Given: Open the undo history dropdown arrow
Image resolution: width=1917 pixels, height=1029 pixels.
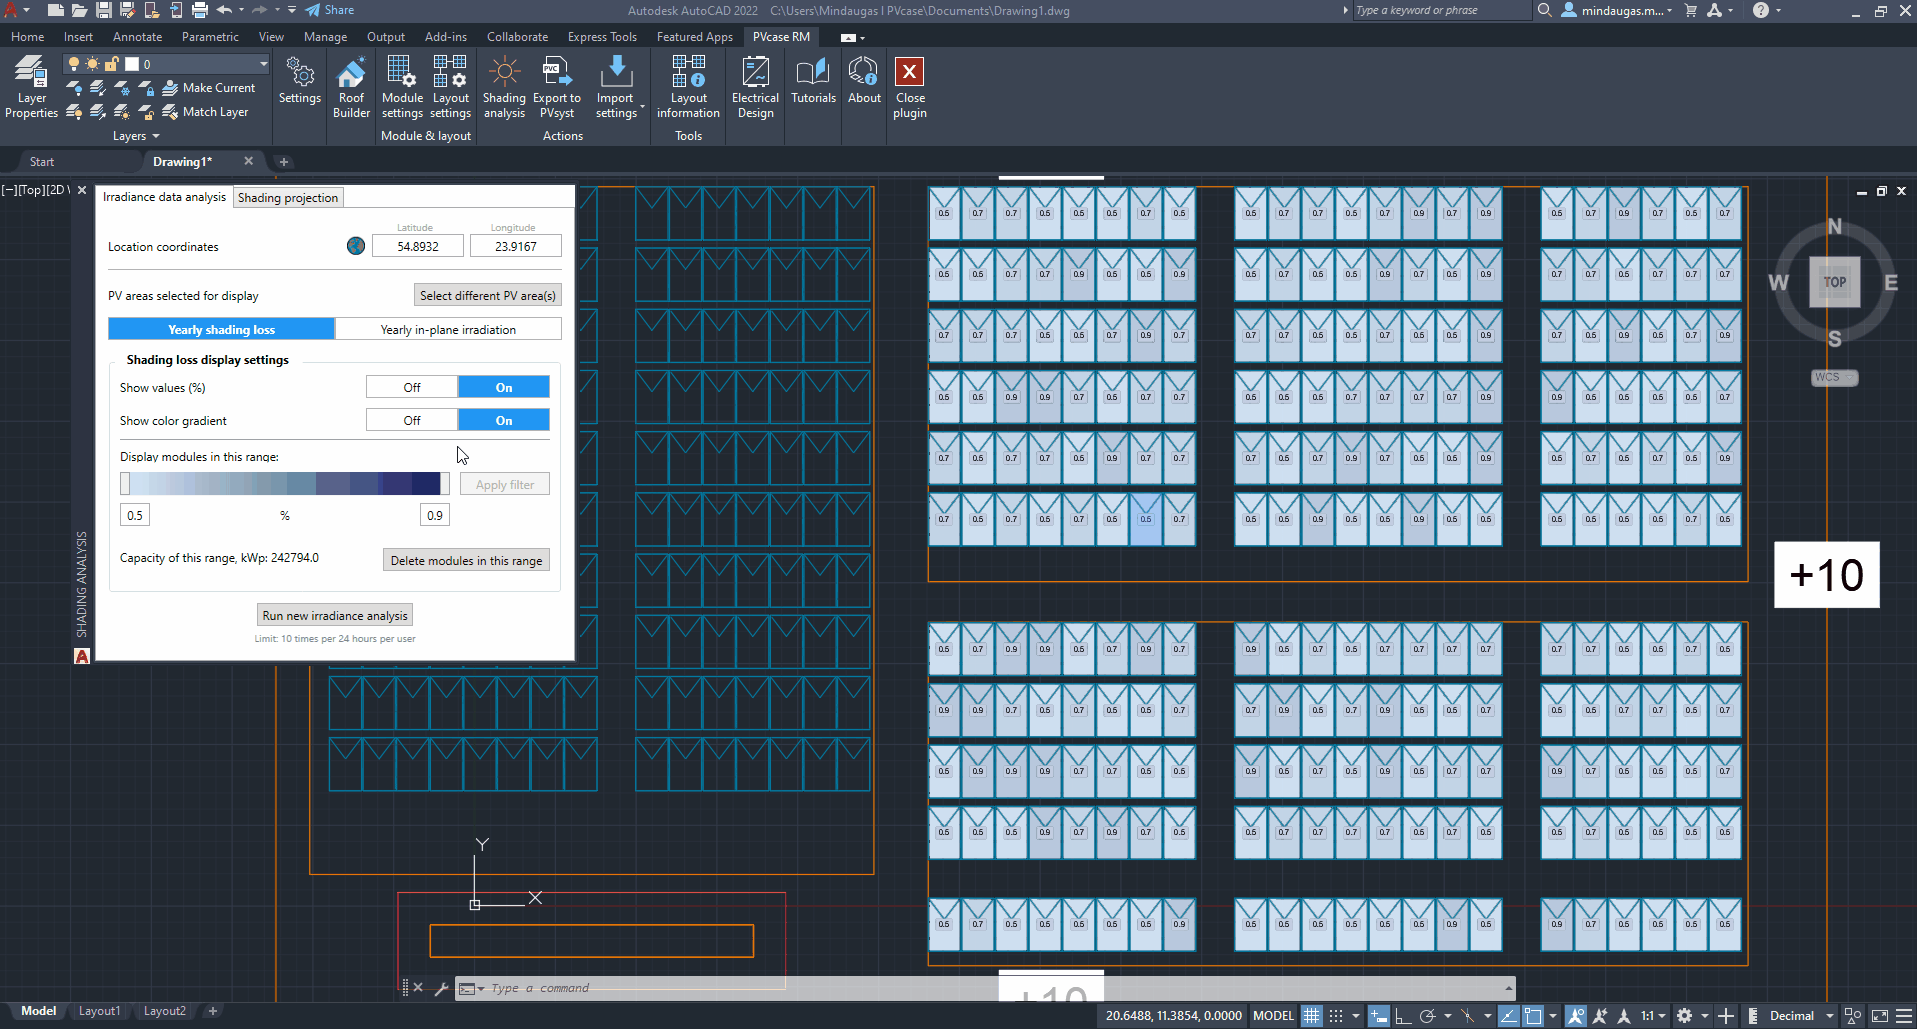Looking at the screenshot, I should click(x=241, y=10).
